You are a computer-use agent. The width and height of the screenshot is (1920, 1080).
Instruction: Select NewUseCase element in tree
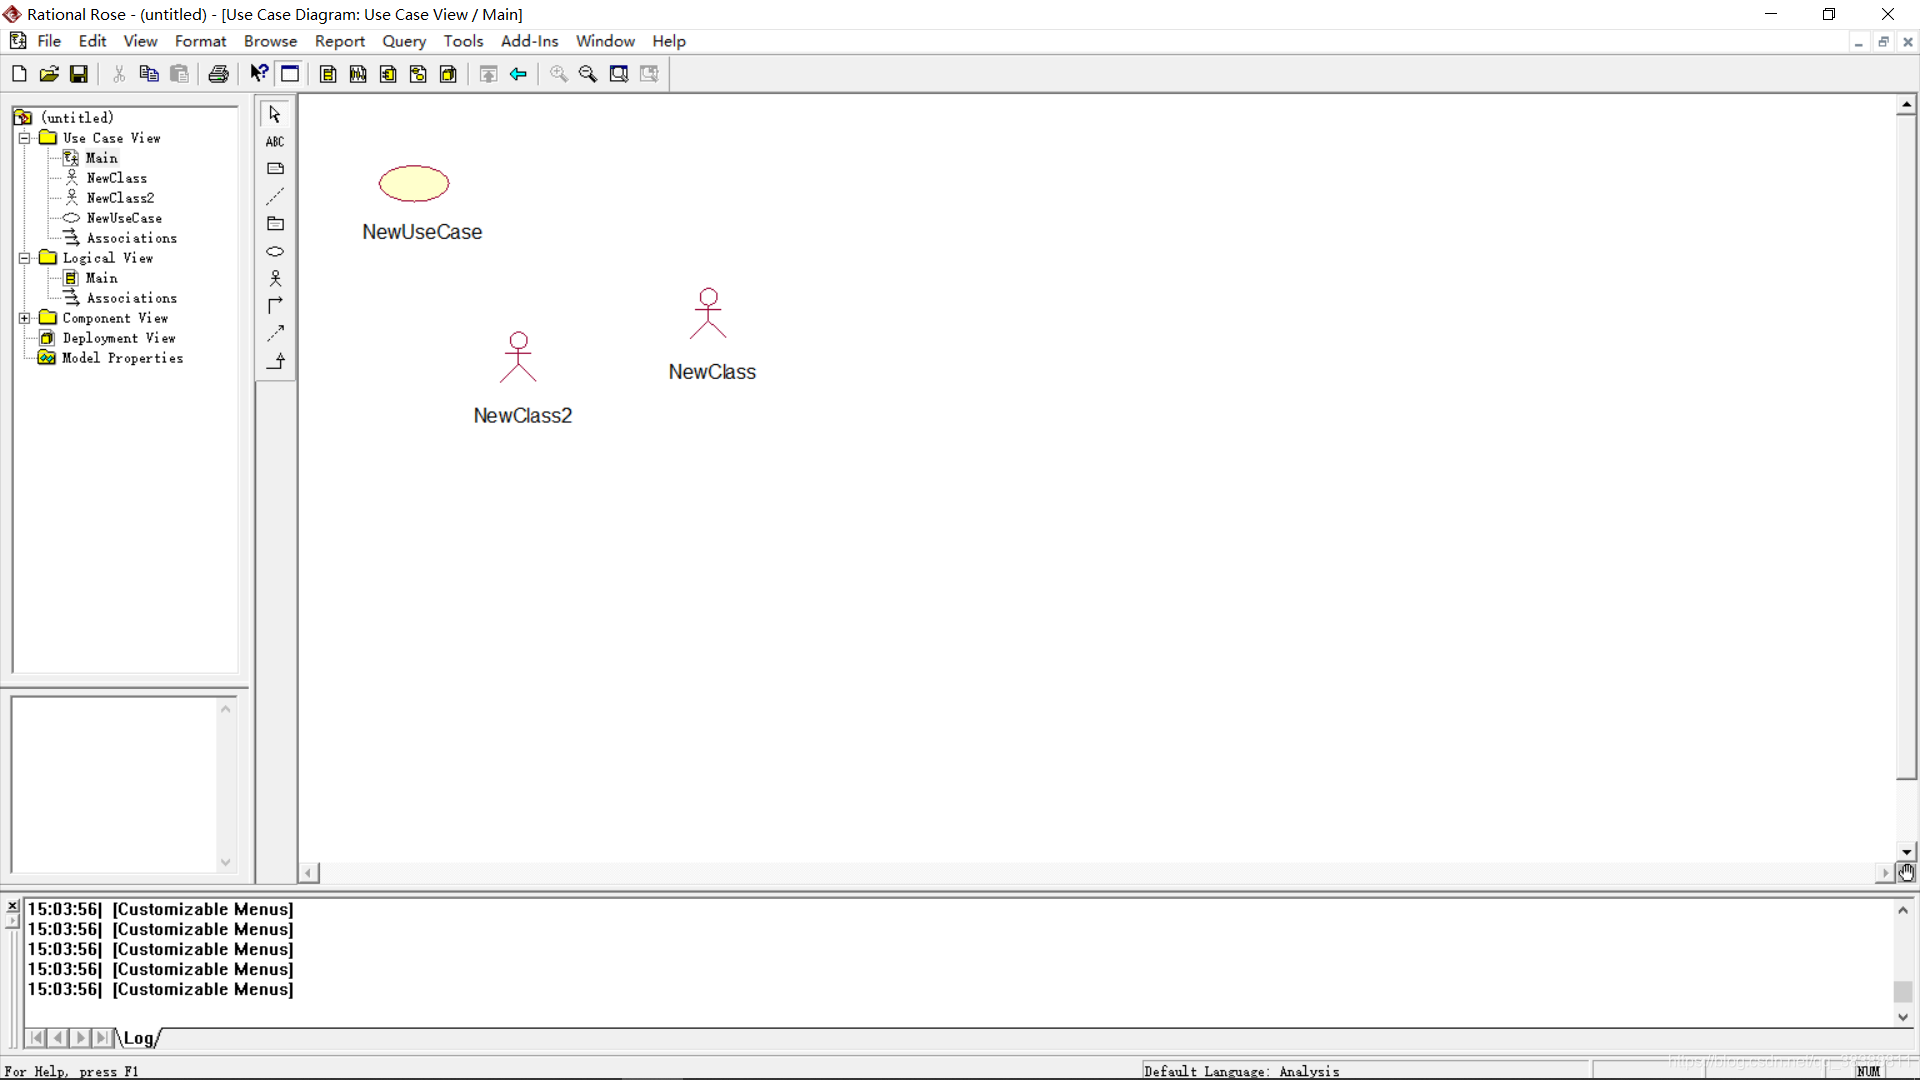coord(124,218)
